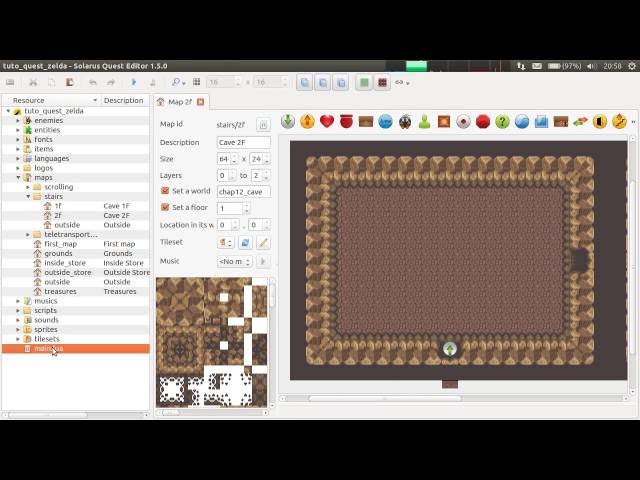The image size is (640, 480).
Task: Toggle visibility of the first layer
Action: (x=304, y=83)
